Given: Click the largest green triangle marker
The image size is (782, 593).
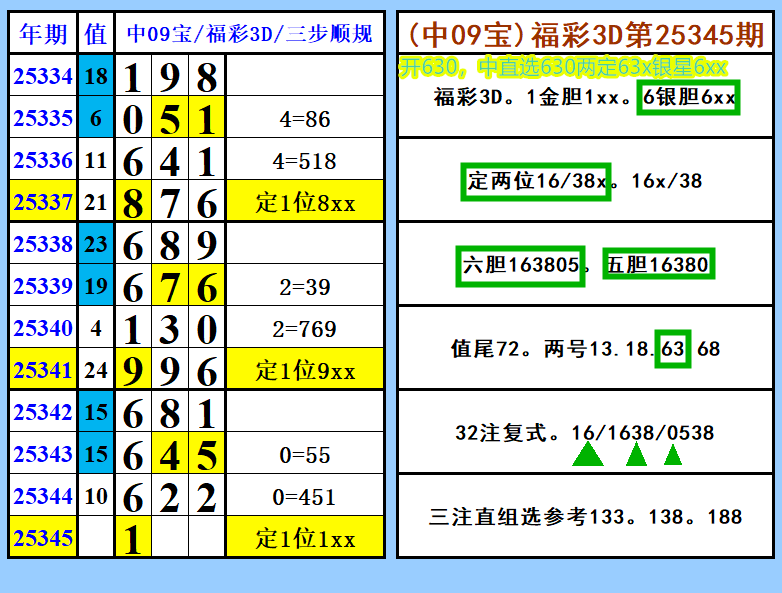Looking at the screenshot, I should coord(588,454).
